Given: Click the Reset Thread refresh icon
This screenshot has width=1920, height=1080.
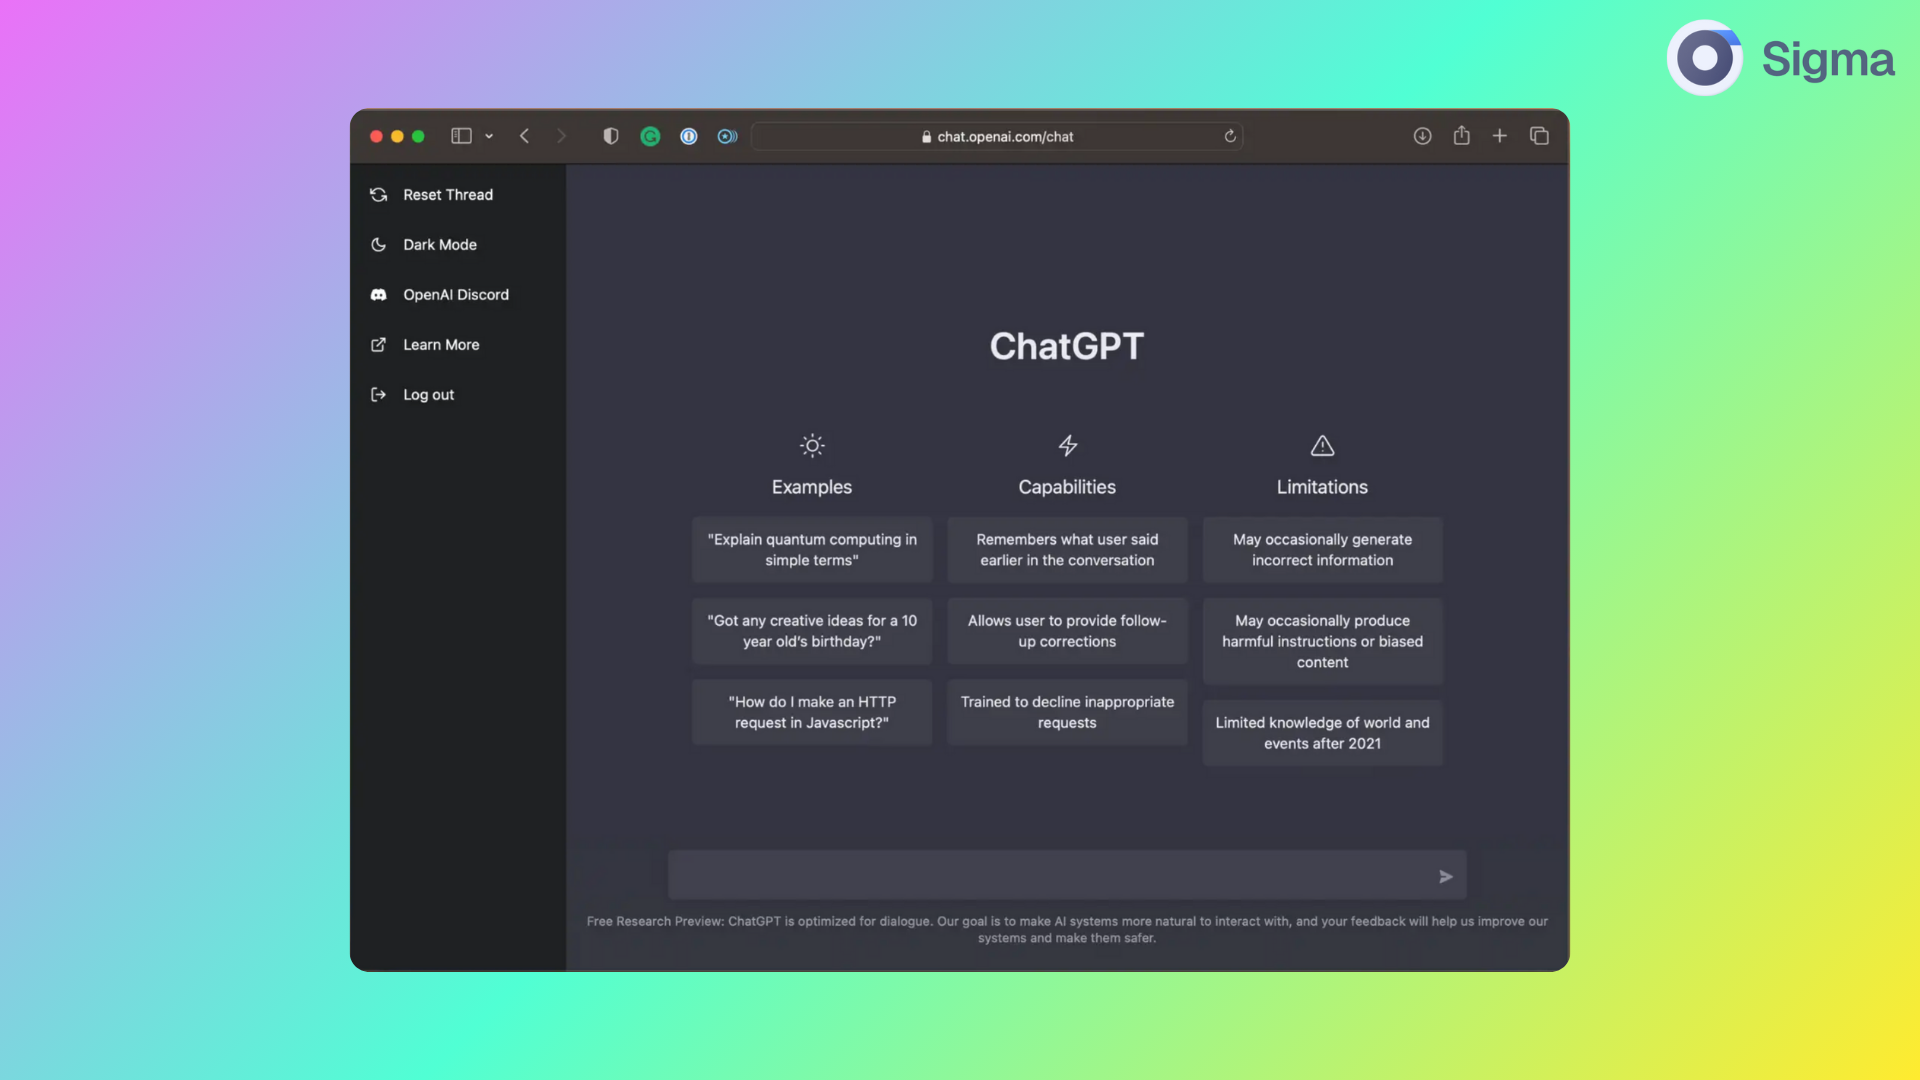Looking at the screenshot, I should click(378, 195).
